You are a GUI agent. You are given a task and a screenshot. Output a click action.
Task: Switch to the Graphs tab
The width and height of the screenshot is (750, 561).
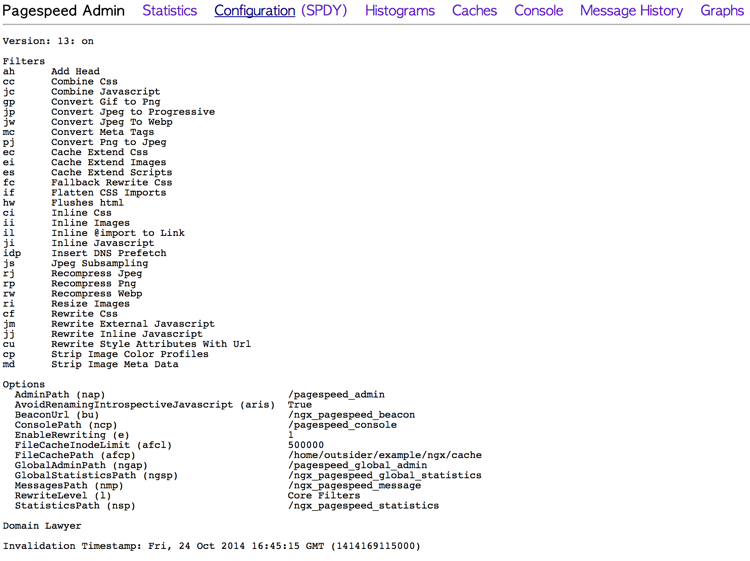tap(722, 11)
